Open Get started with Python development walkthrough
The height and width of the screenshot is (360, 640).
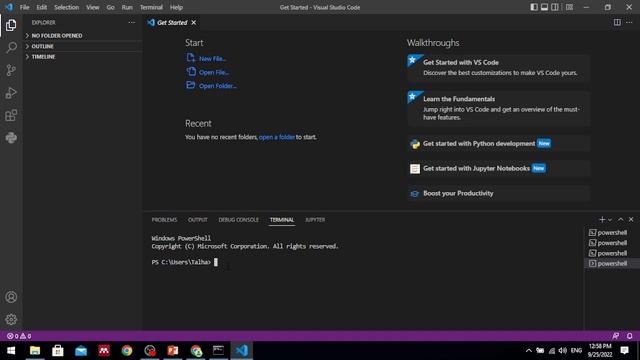498,144
